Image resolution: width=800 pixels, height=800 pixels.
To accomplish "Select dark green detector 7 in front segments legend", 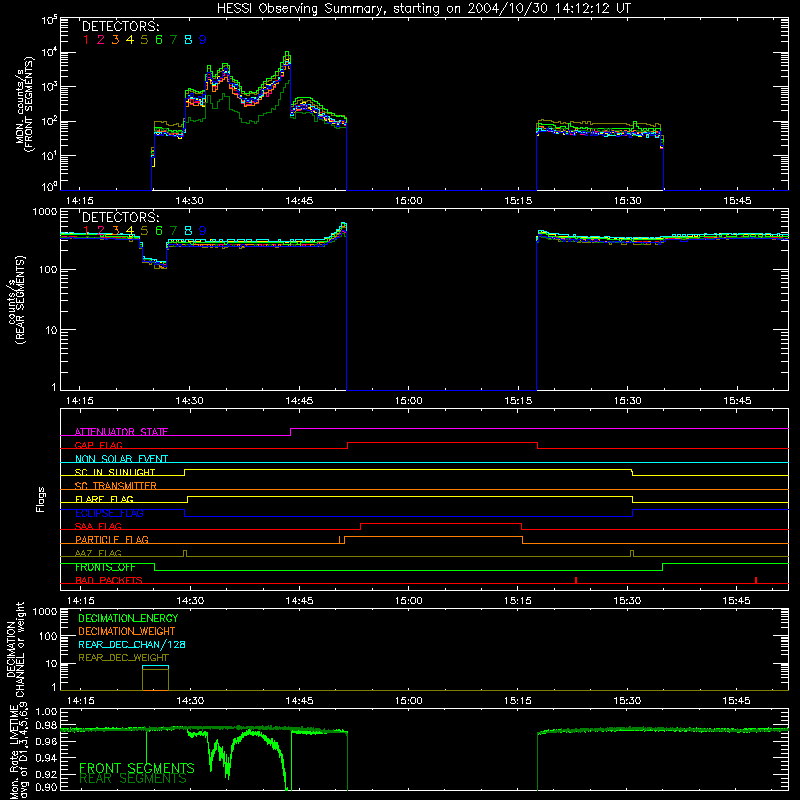I will [x=173, y=40].
